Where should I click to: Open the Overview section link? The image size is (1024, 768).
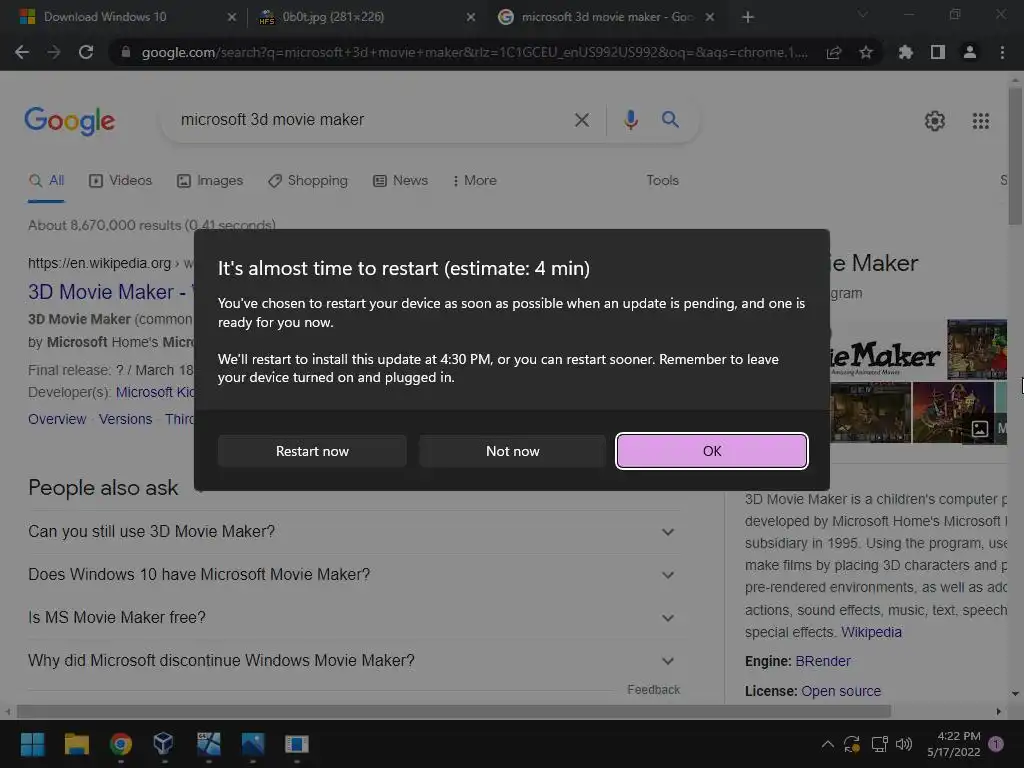point(57,419)
